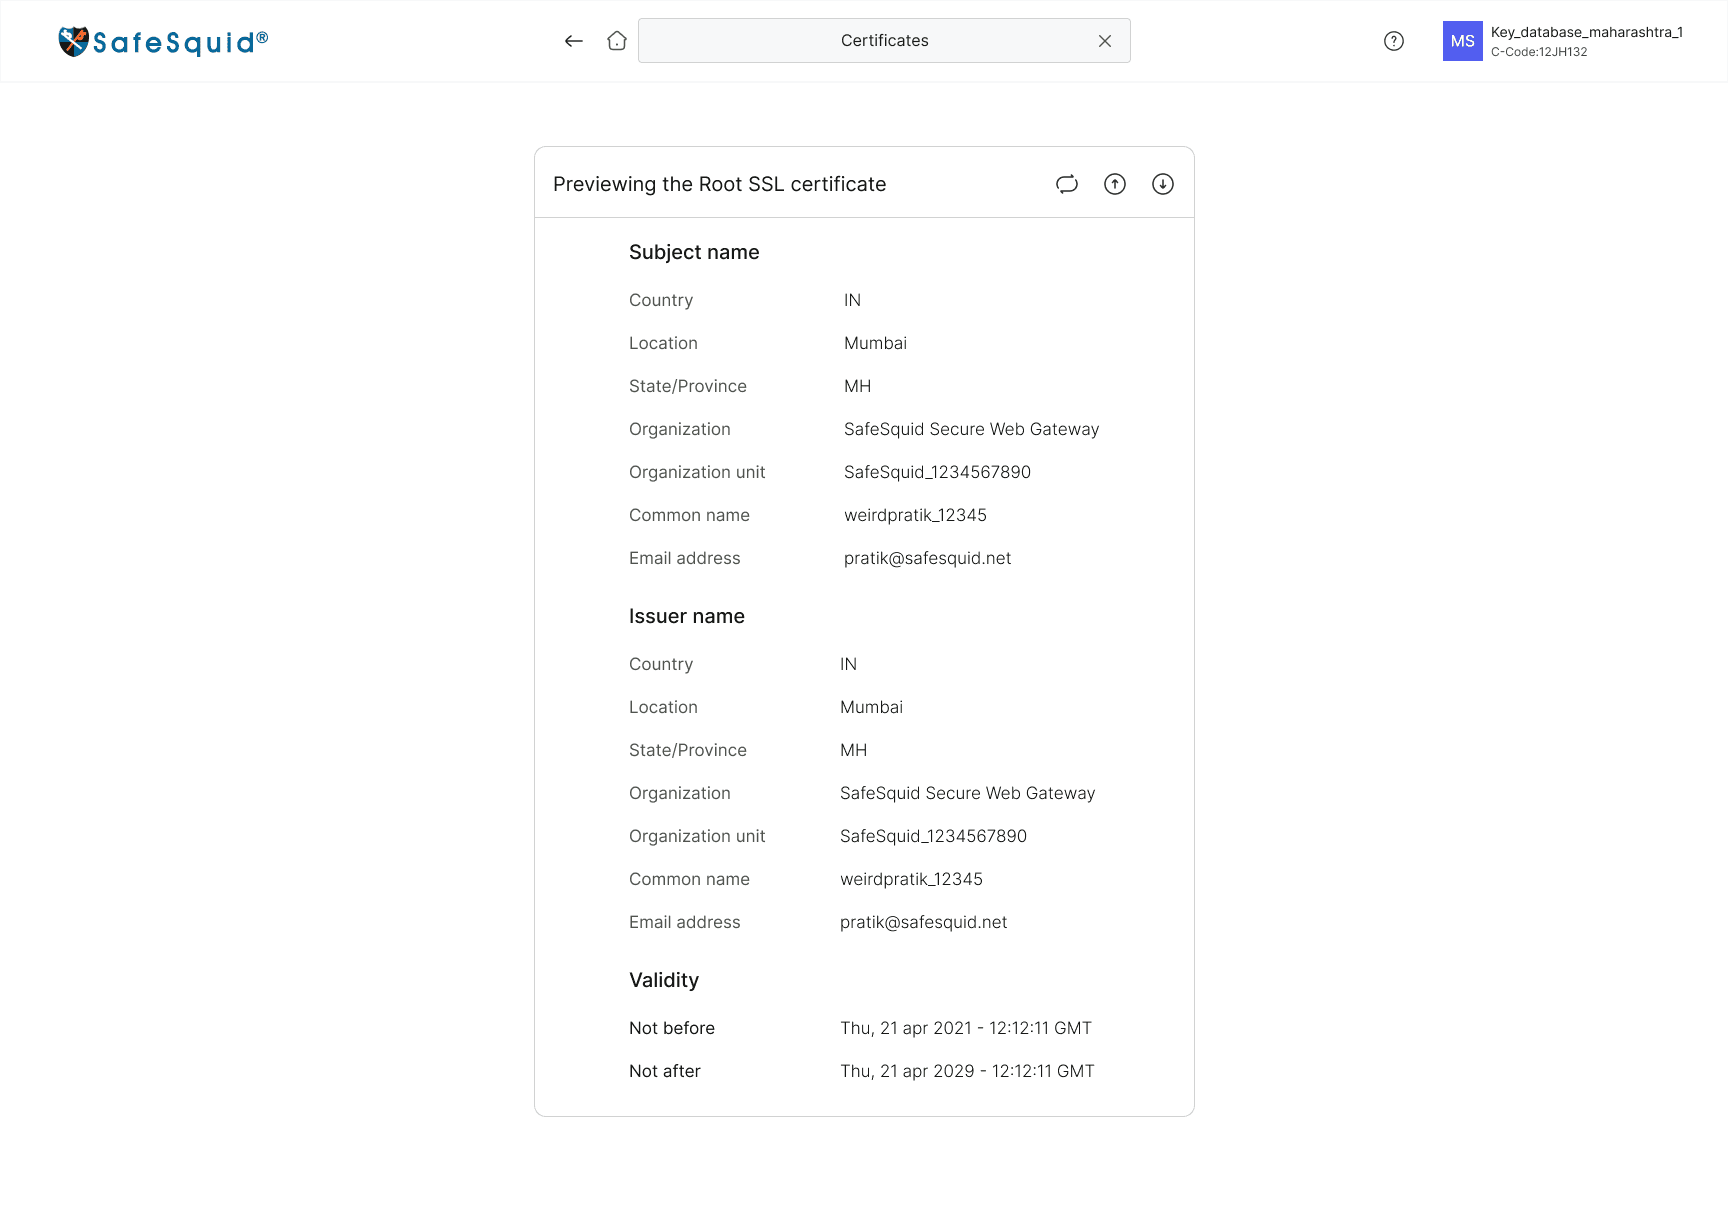The height and width of the screenshot is (1225, 1728).
Task: Click the Email address label under Issuer name
Action: pyautogui.click(x=685, y=922)
